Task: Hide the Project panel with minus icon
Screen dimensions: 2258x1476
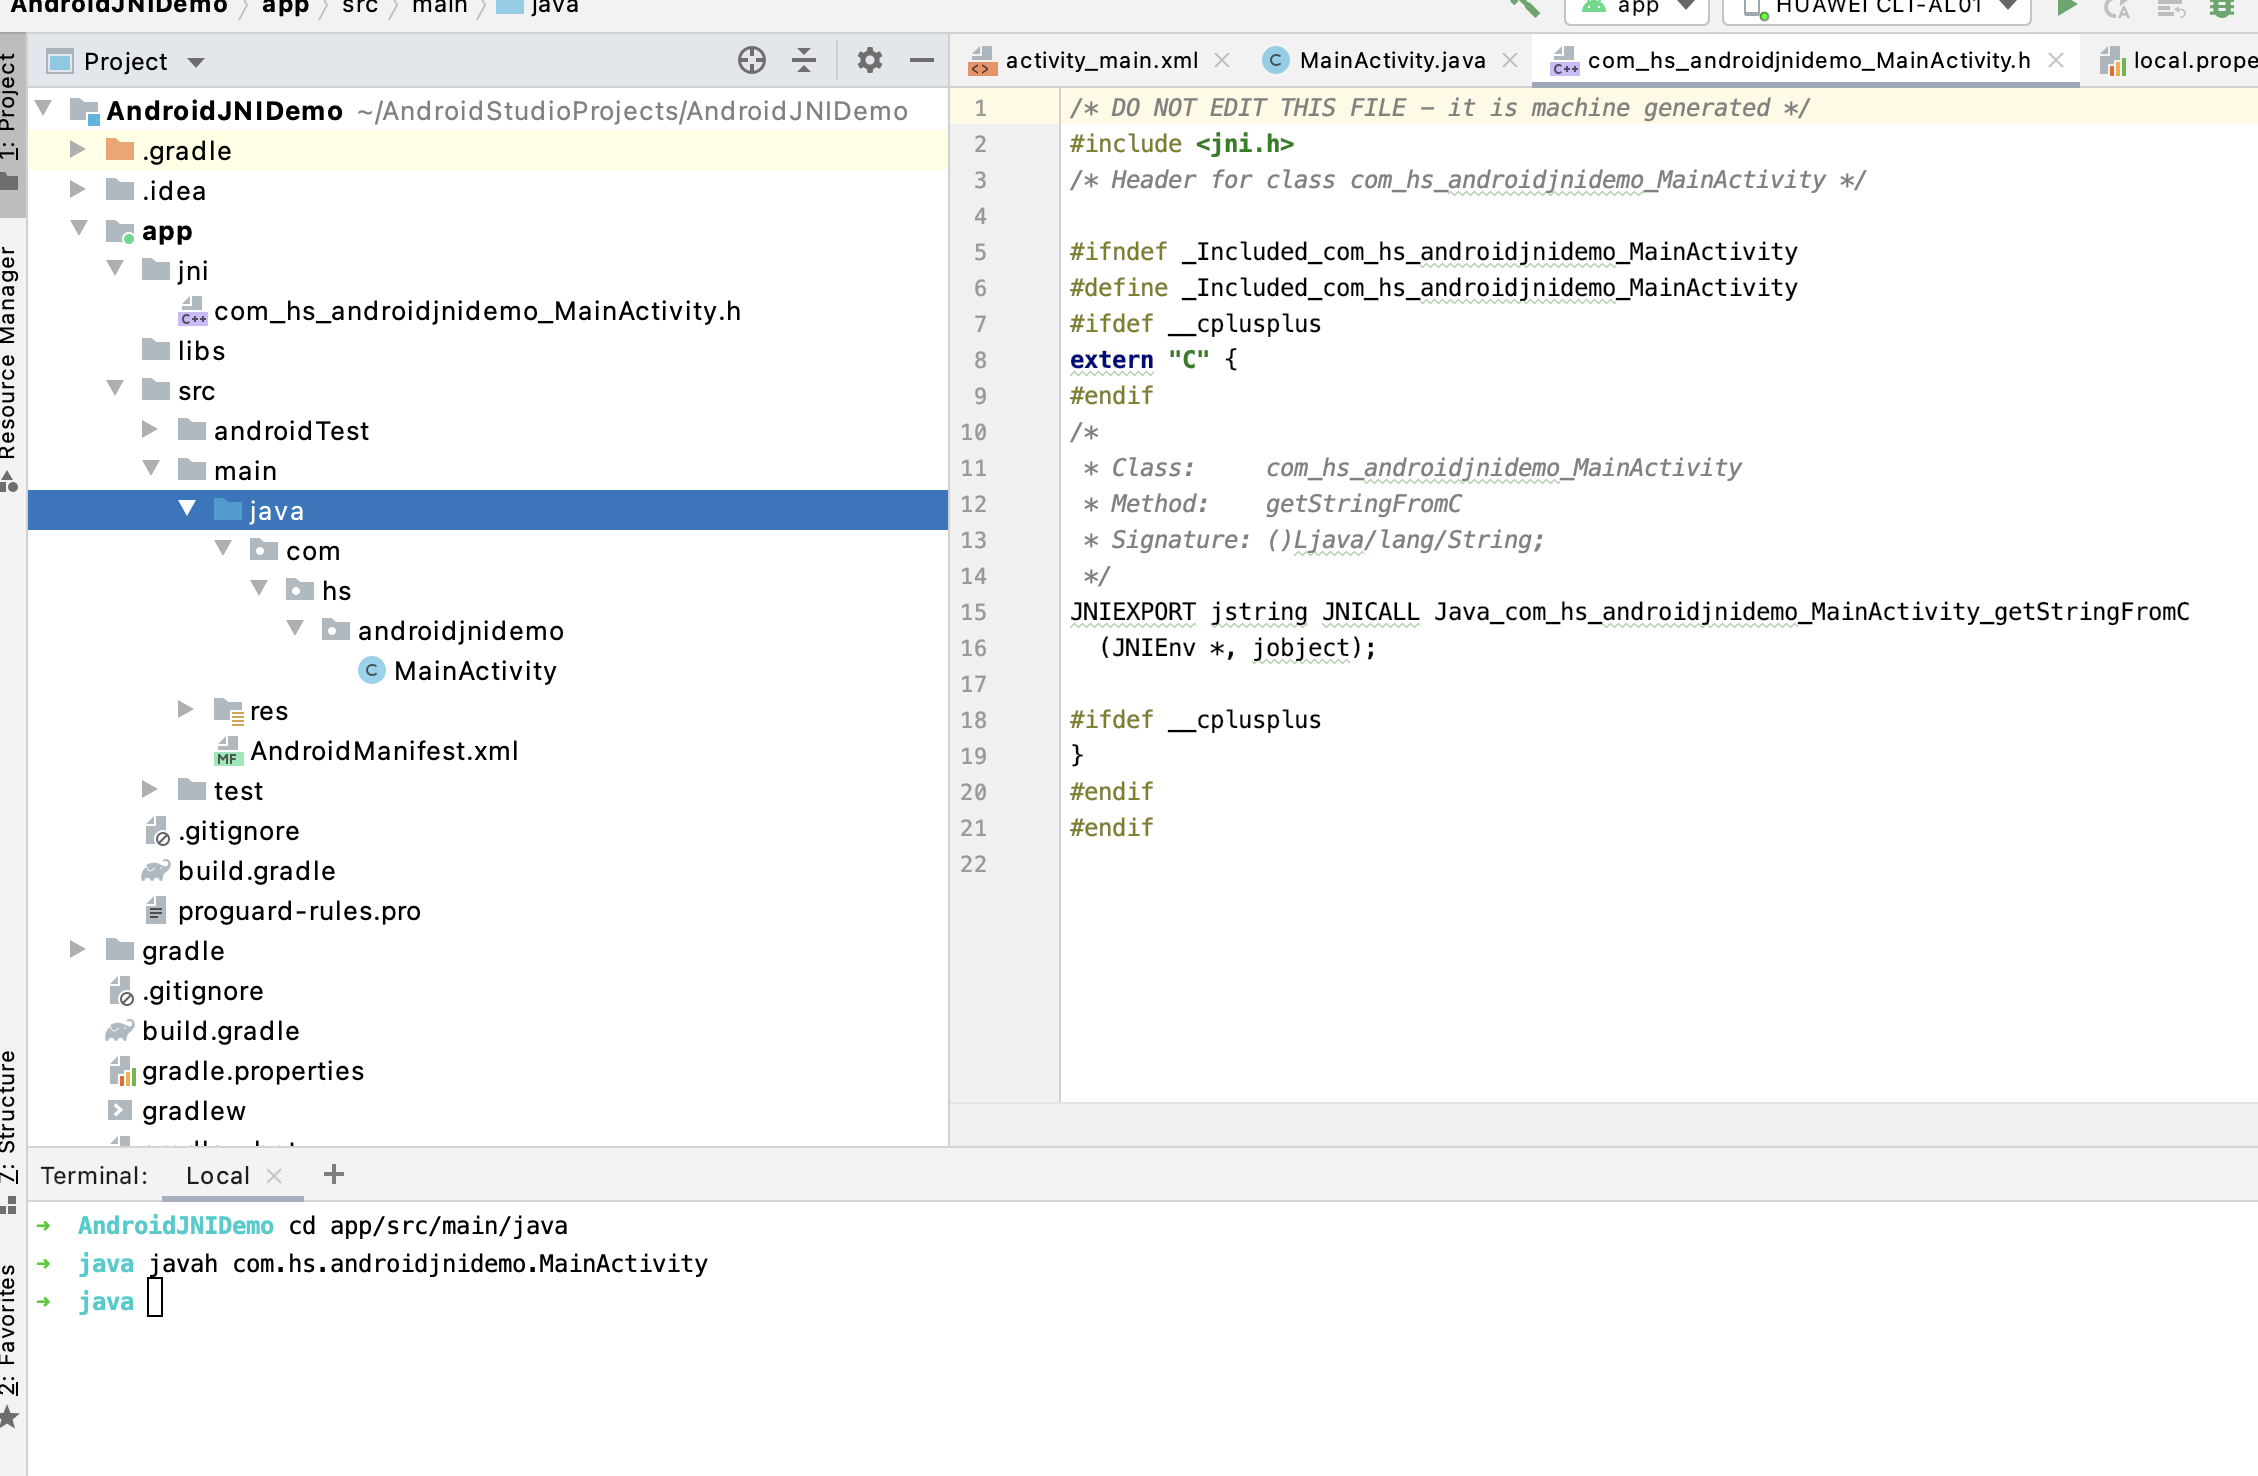Action: (921, 61)
